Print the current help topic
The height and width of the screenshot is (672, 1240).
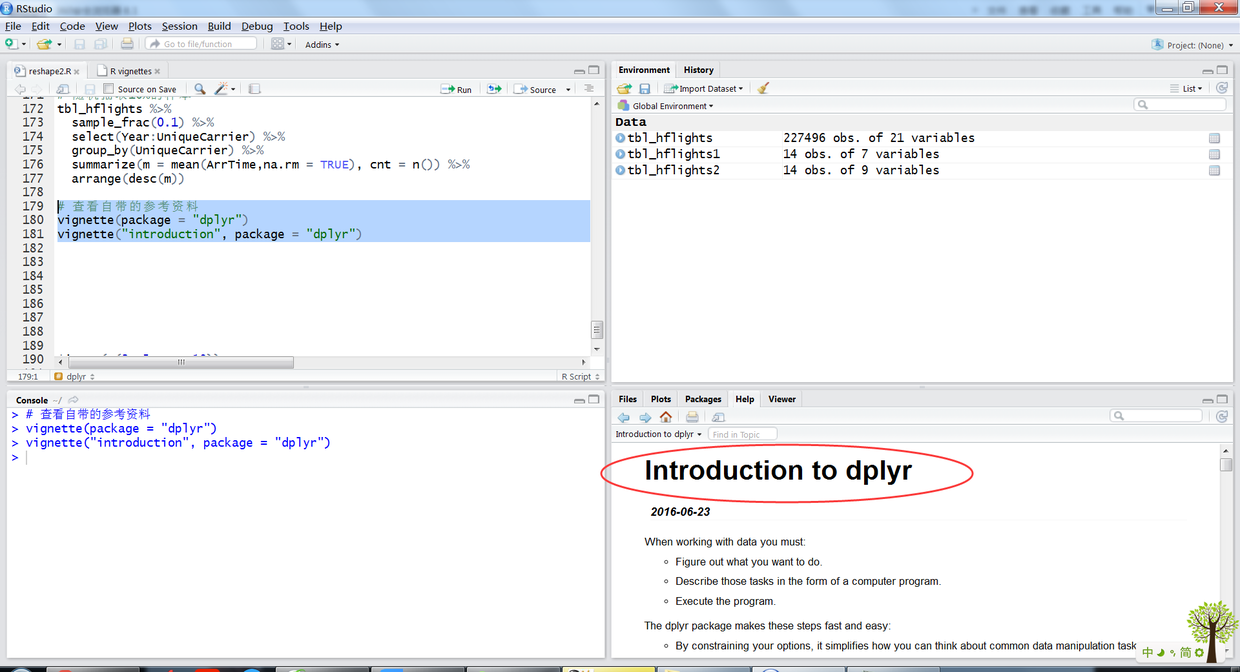click(x=692, y=417)
